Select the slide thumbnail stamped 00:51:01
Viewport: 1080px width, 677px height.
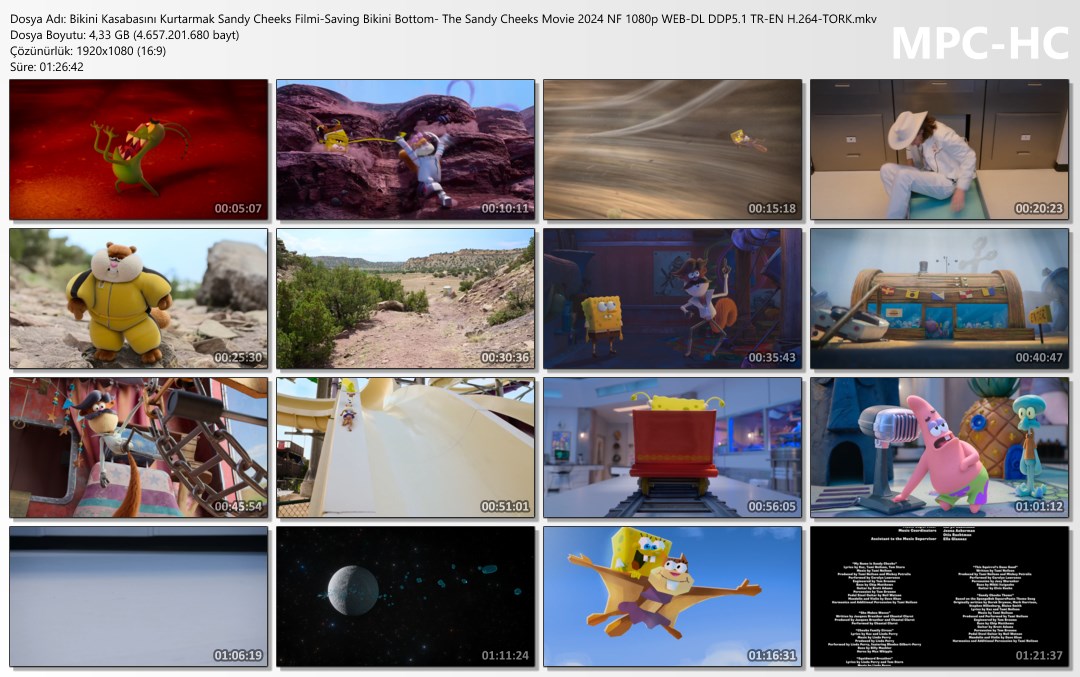(406, 448)
